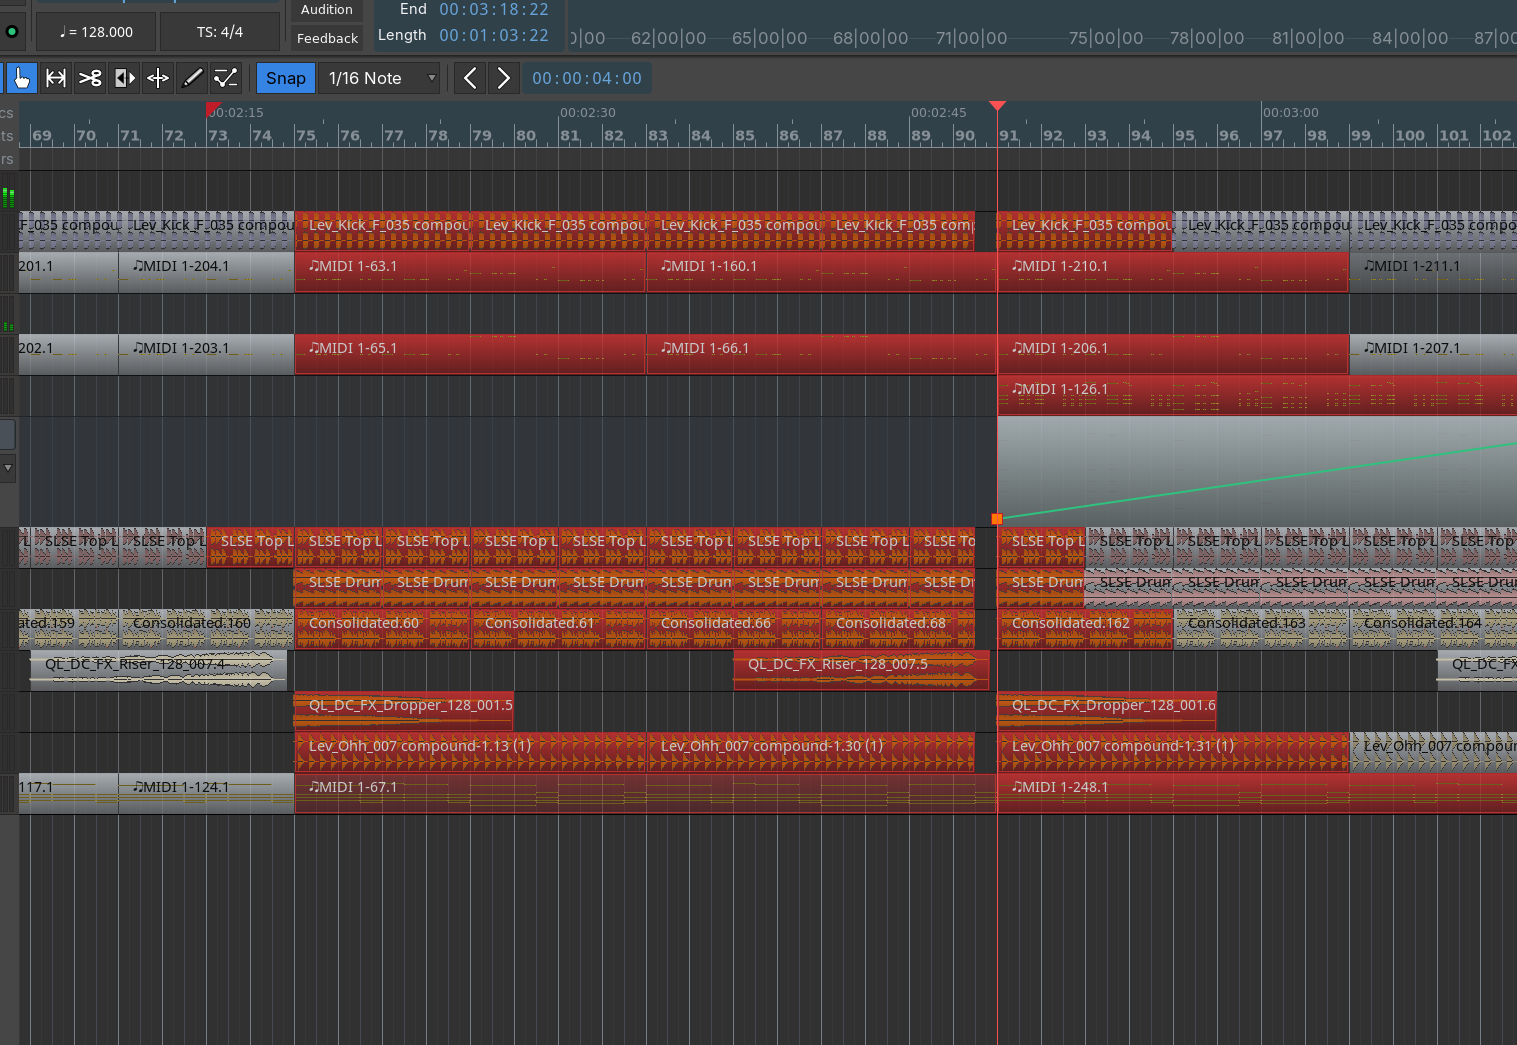Toggle the Feedback indicator
The height and width of the screenshot is (1045, 1517).
point(327,38)
